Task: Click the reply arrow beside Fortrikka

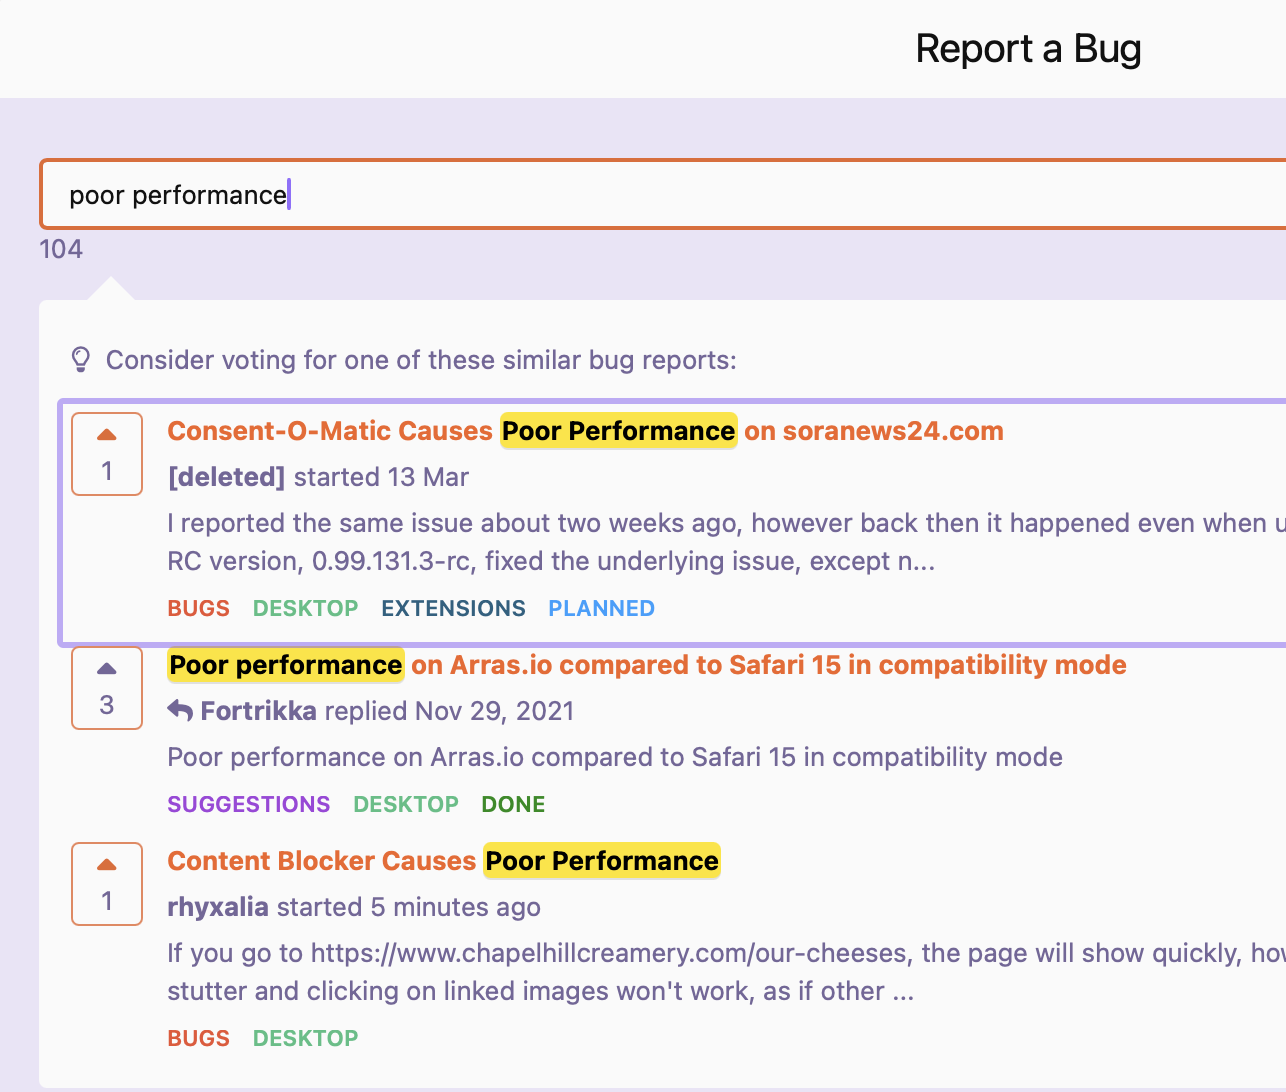Action: [x=180, y=711]
